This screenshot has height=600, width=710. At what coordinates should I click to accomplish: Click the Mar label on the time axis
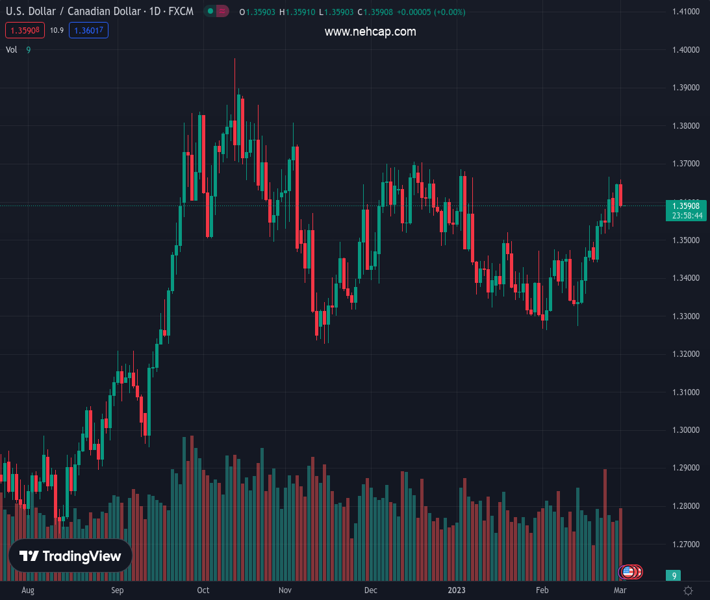620,591
